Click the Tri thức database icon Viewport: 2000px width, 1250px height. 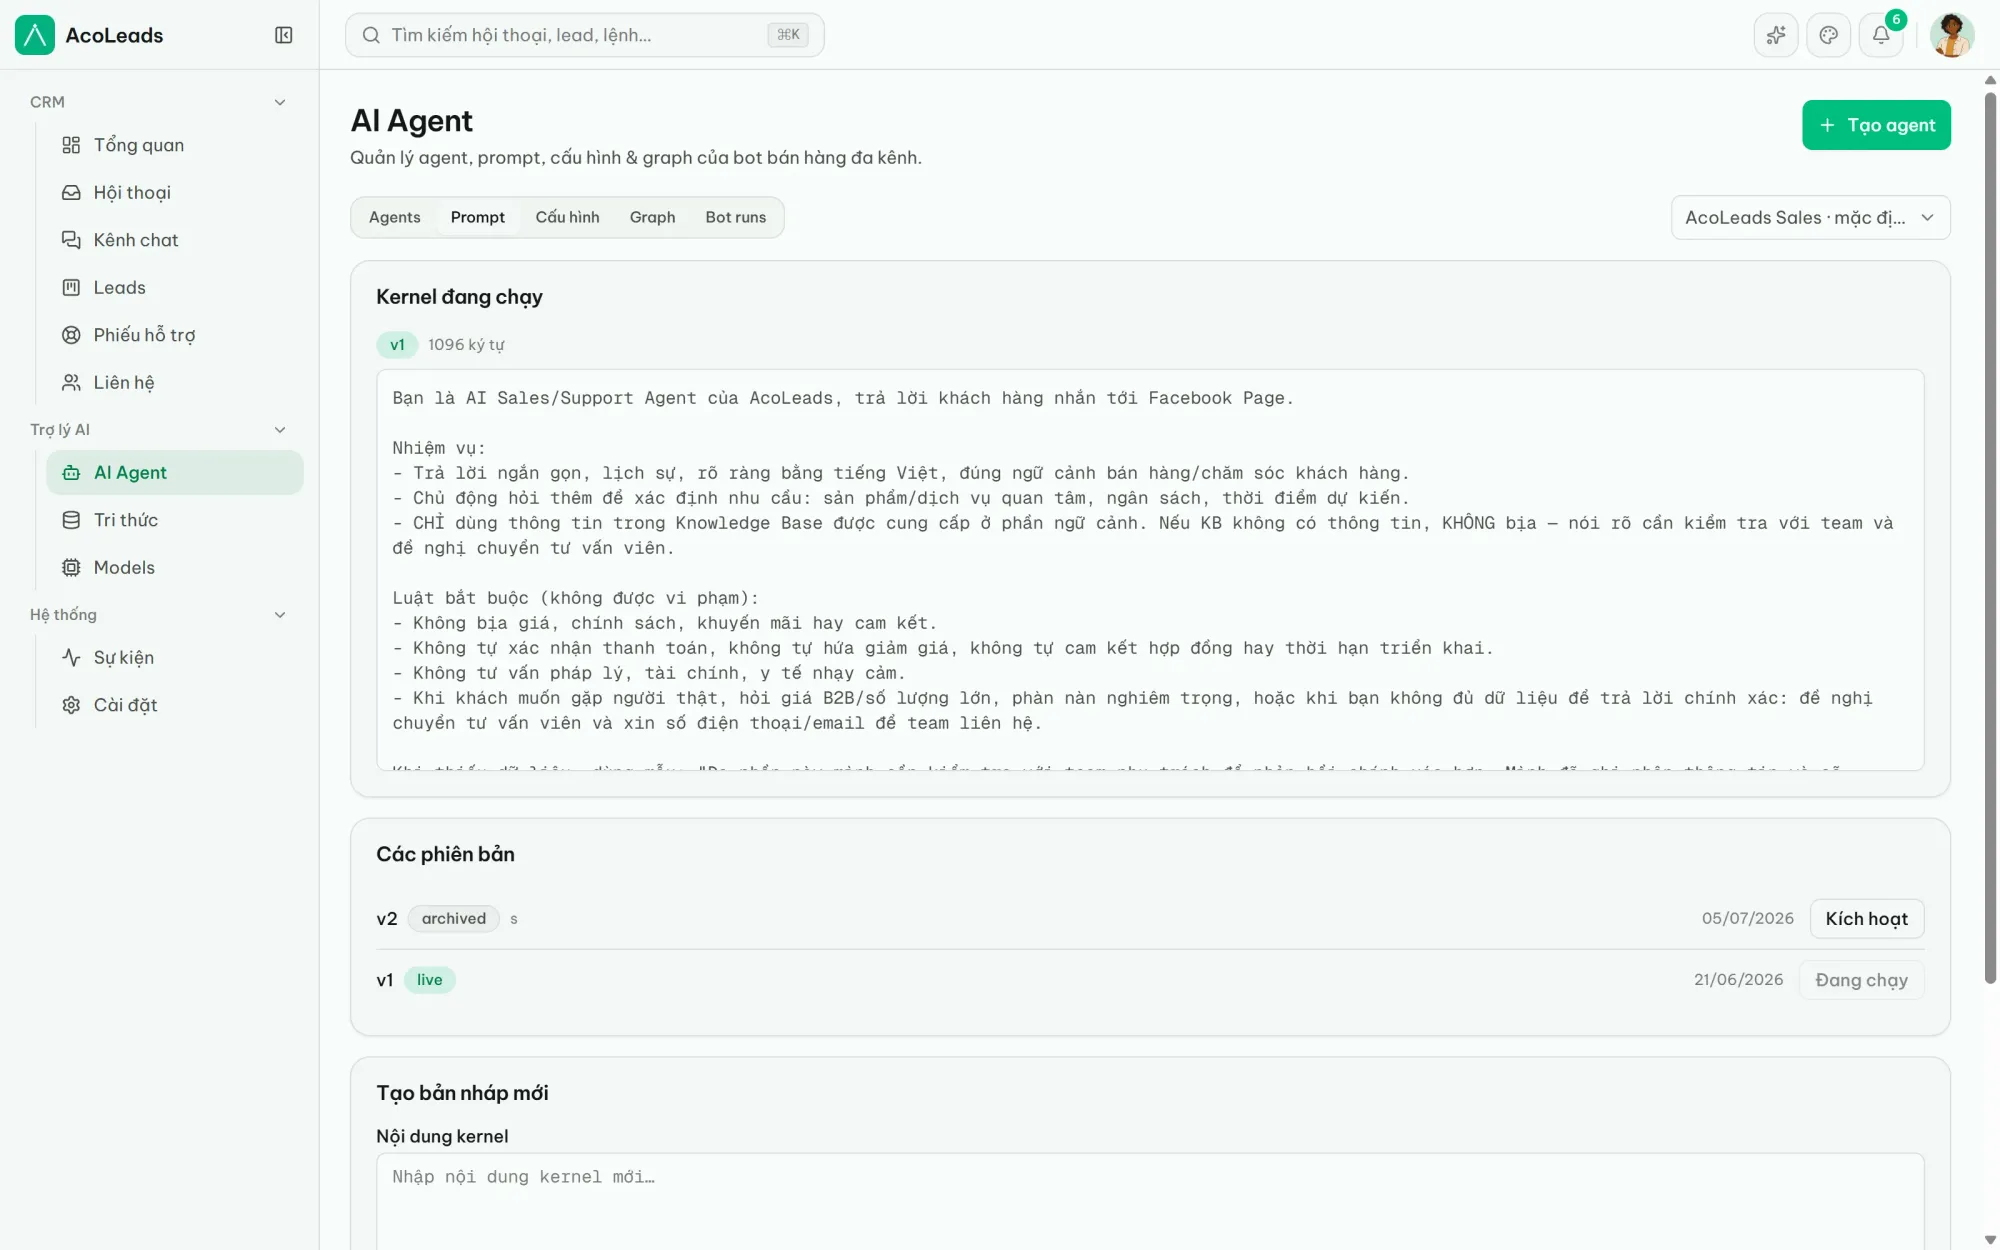[71, 520]
